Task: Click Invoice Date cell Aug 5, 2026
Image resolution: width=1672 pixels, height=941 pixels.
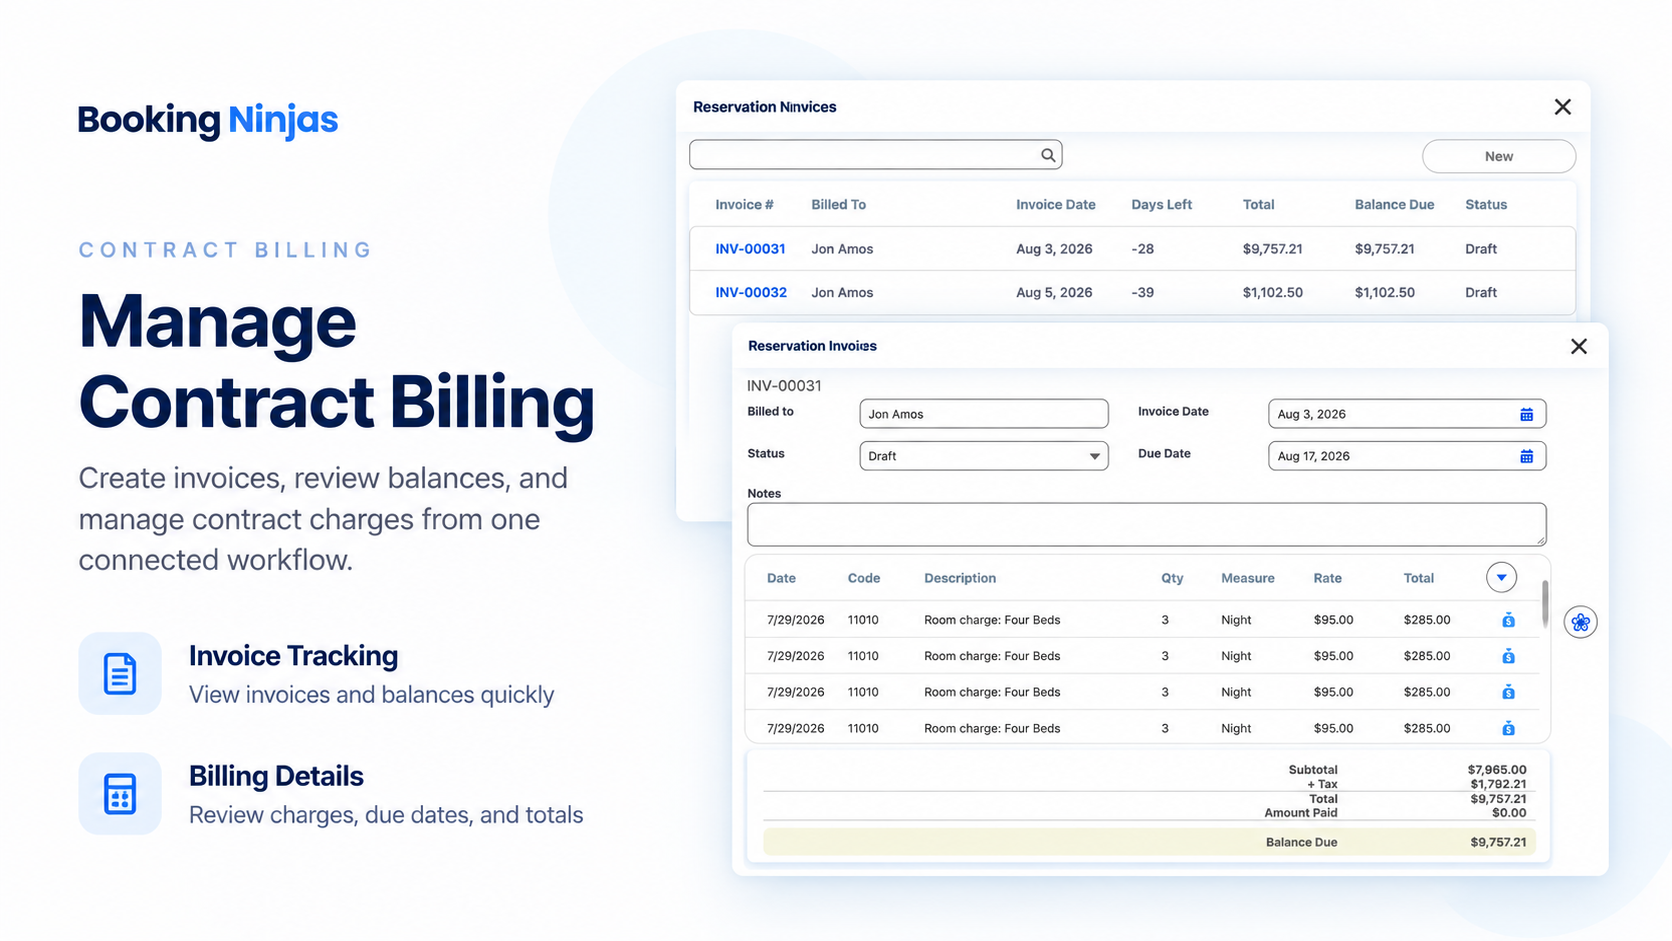Action: pos(1054,293)
